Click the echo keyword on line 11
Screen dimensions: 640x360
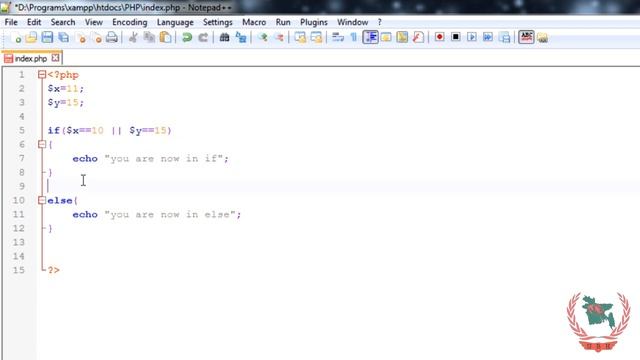85,214
